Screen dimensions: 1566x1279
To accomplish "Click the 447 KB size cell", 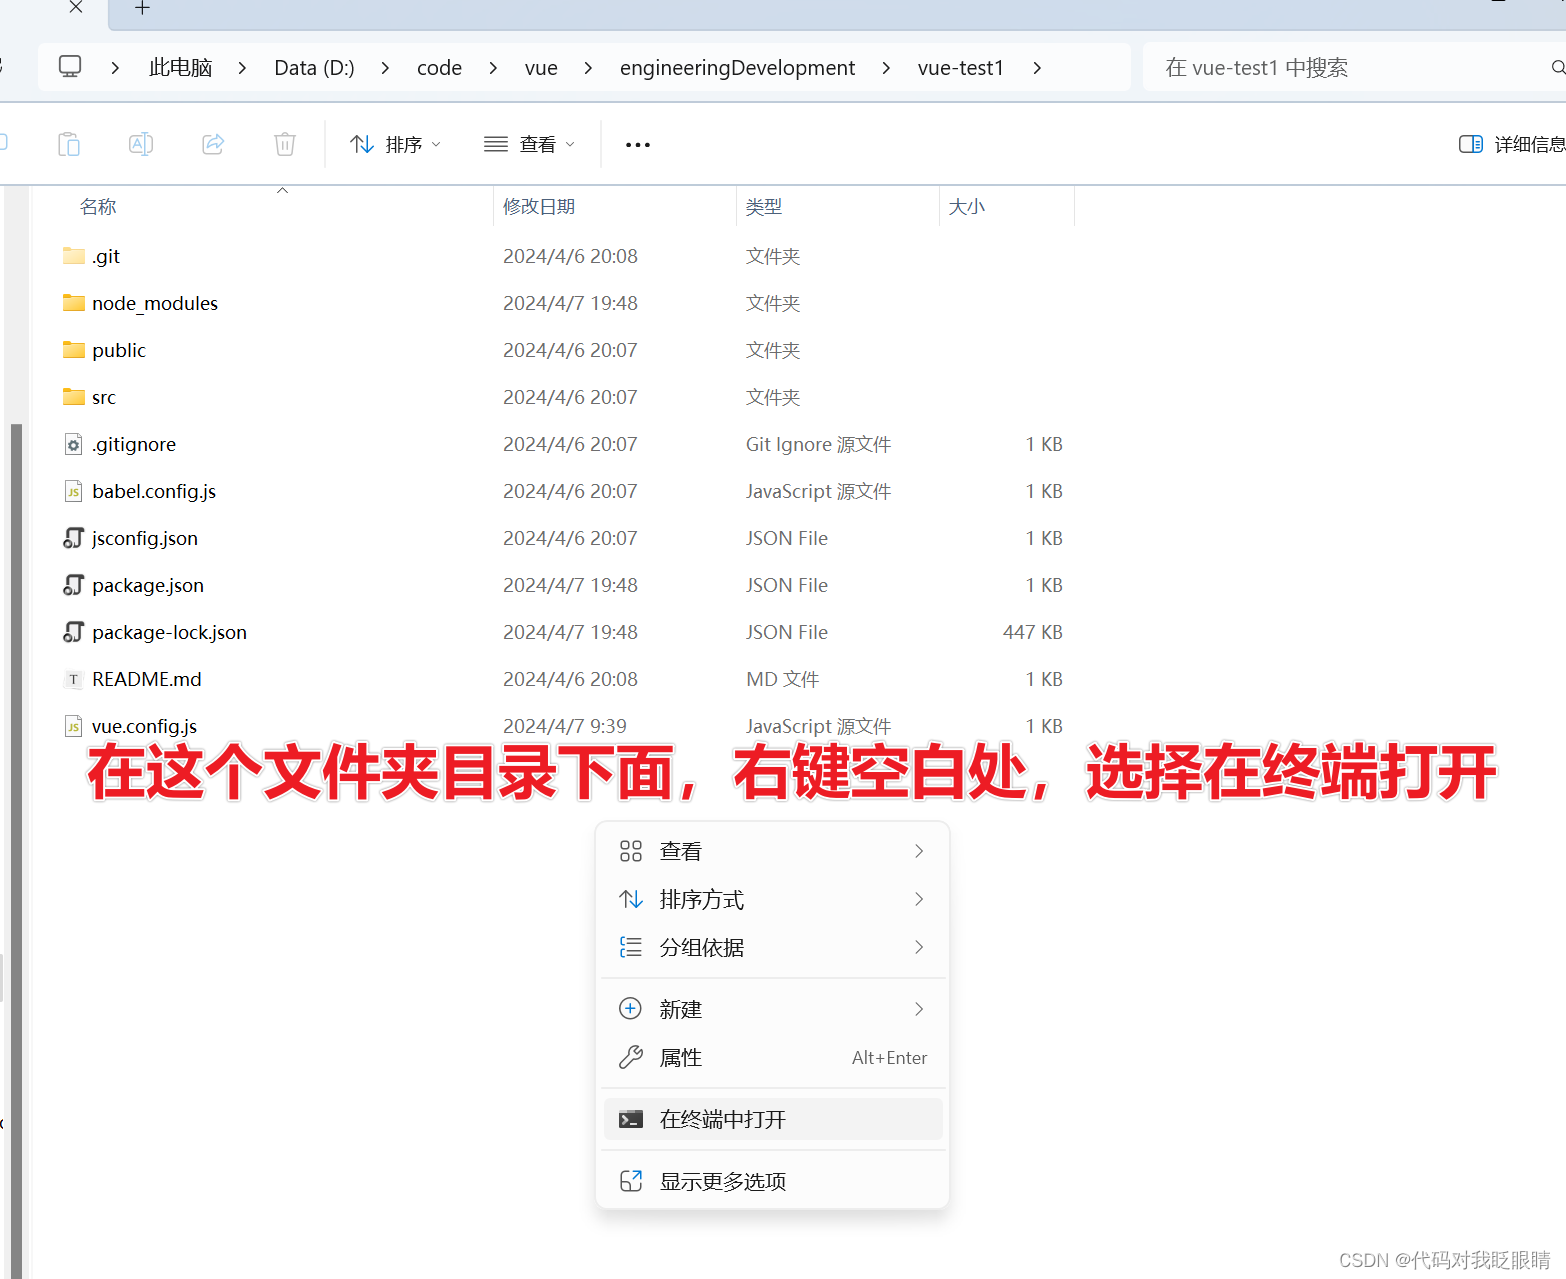I will point(1033,632).
